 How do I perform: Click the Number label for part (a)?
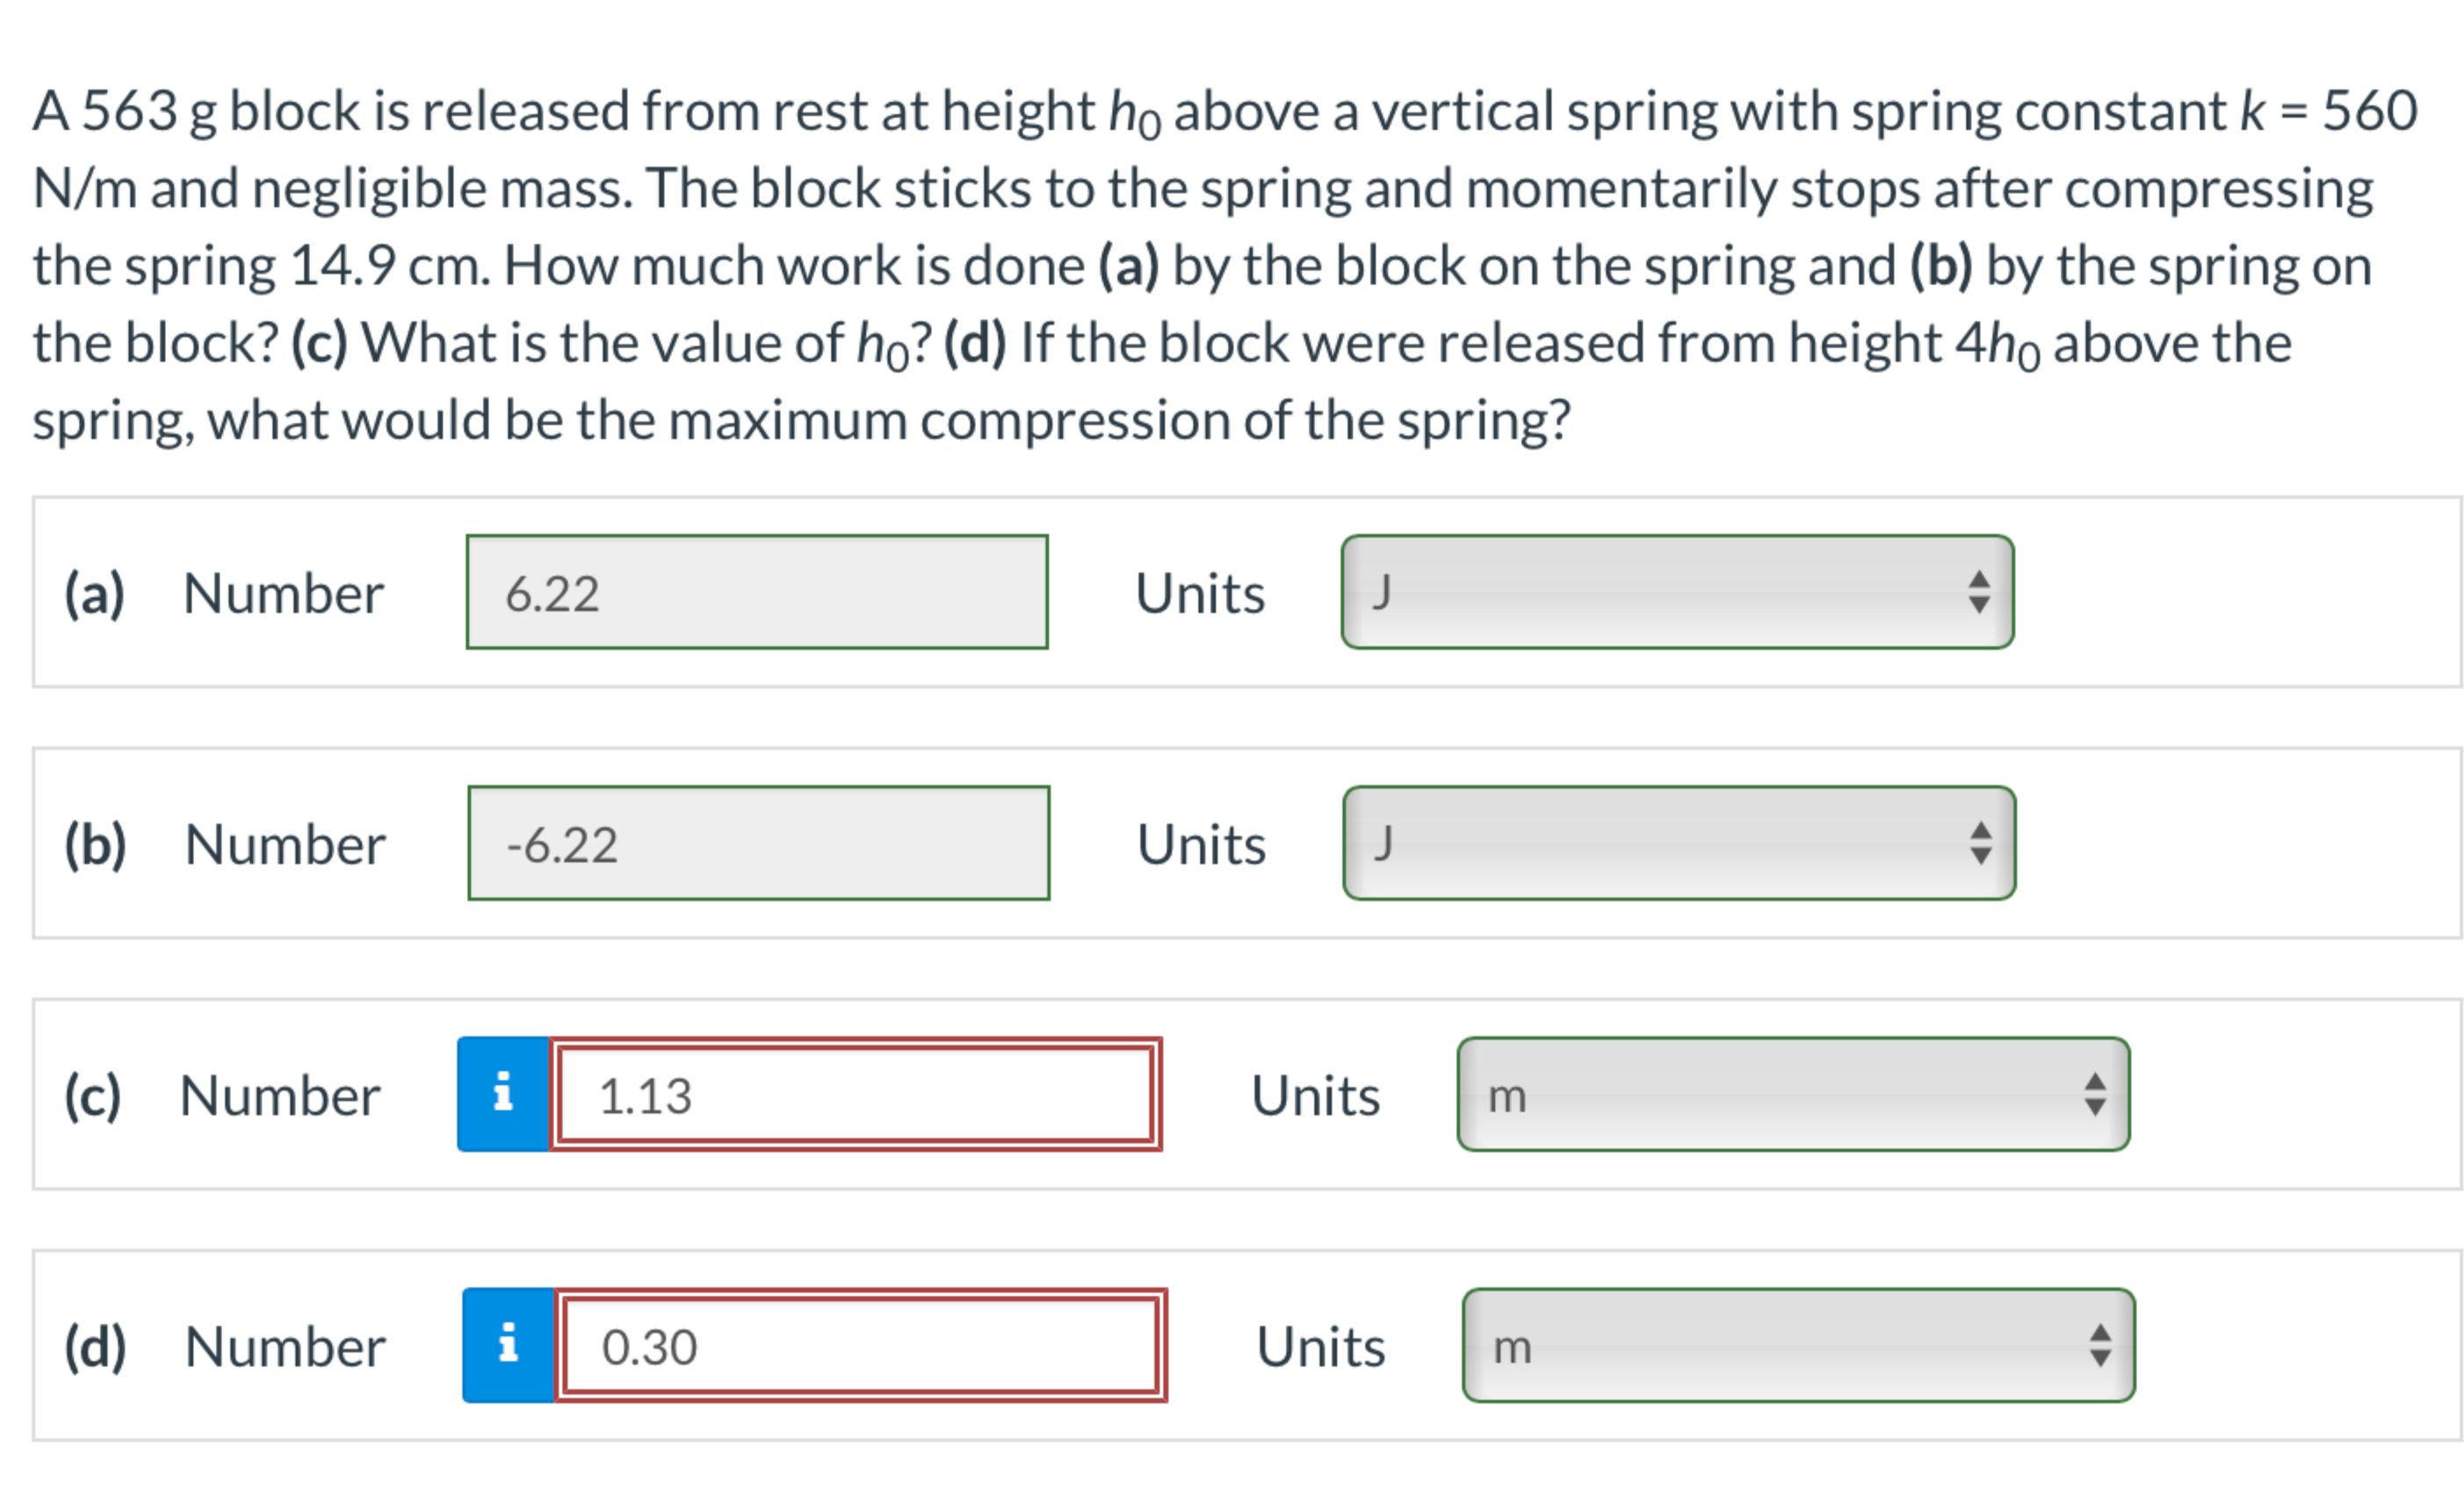click(x=283, y=593)
